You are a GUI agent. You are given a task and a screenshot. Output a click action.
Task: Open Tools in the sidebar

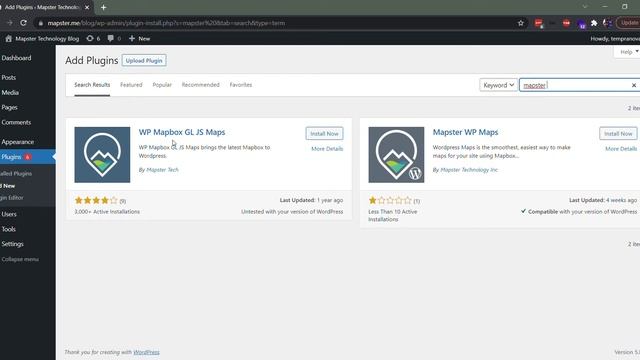click(9, 229)
